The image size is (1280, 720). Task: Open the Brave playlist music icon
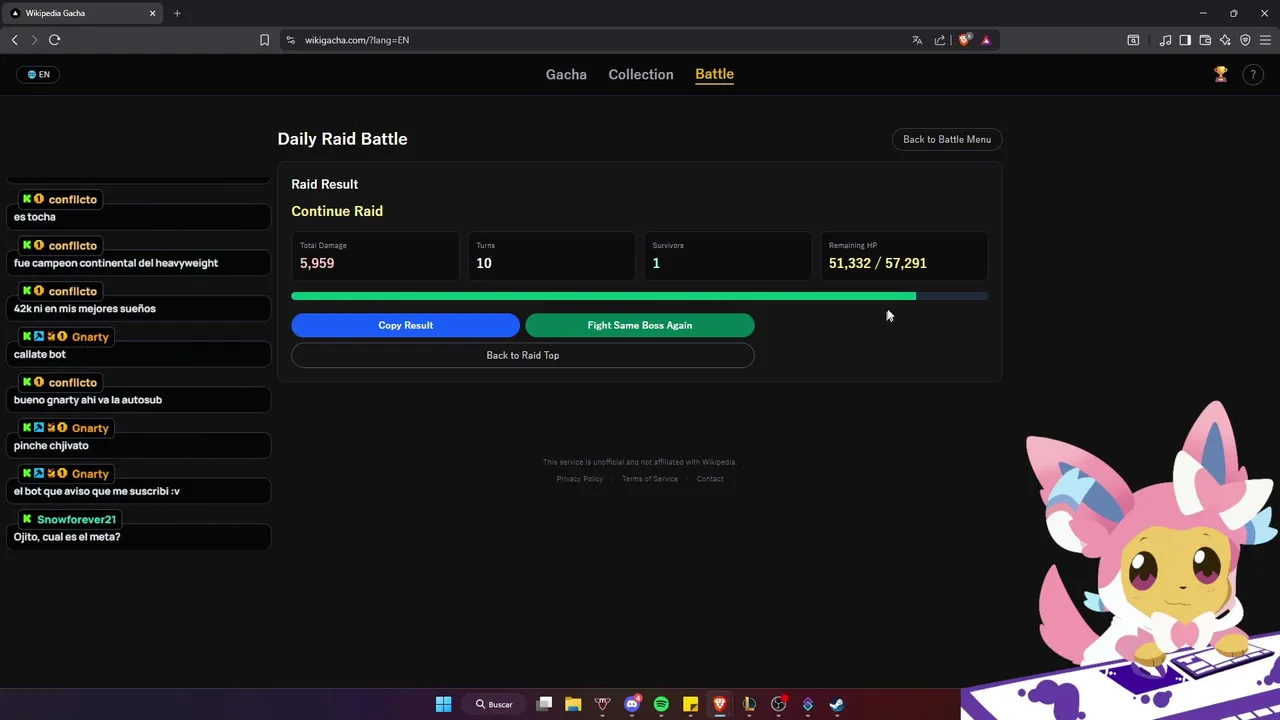pos(1165,40)
